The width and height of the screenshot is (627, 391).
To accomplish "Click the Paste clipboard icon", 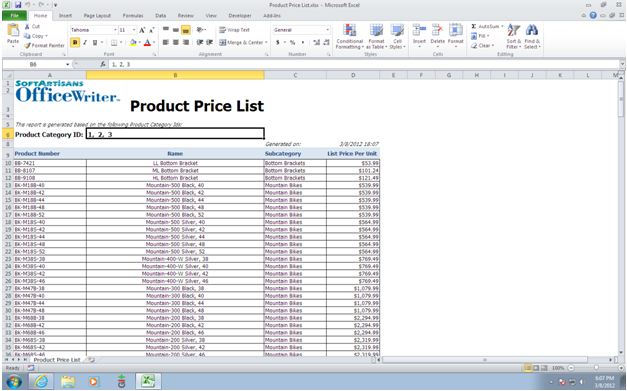I will pos(13,30).
